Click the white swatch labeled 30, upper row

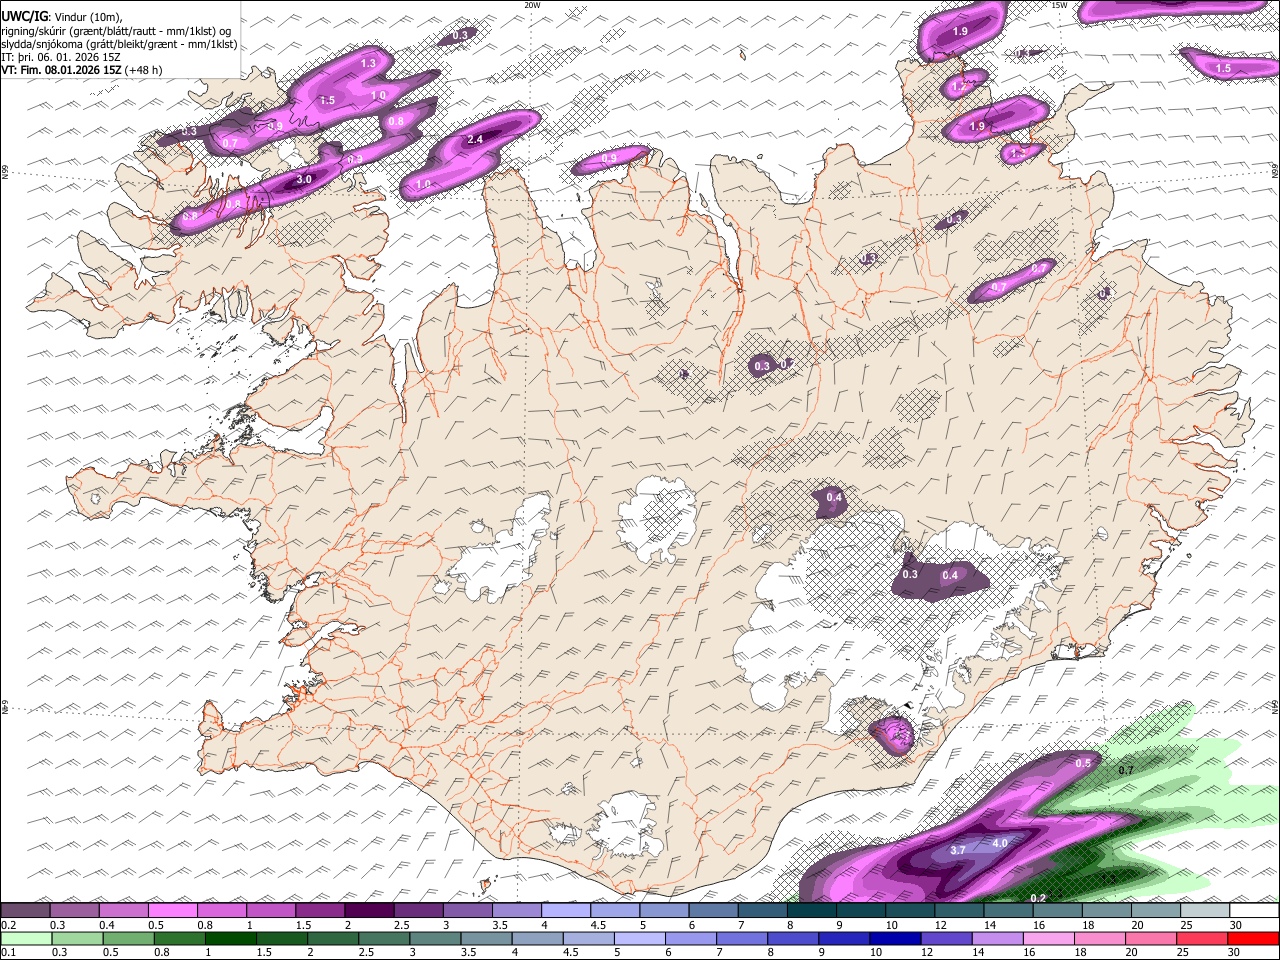coord(1254,910)
